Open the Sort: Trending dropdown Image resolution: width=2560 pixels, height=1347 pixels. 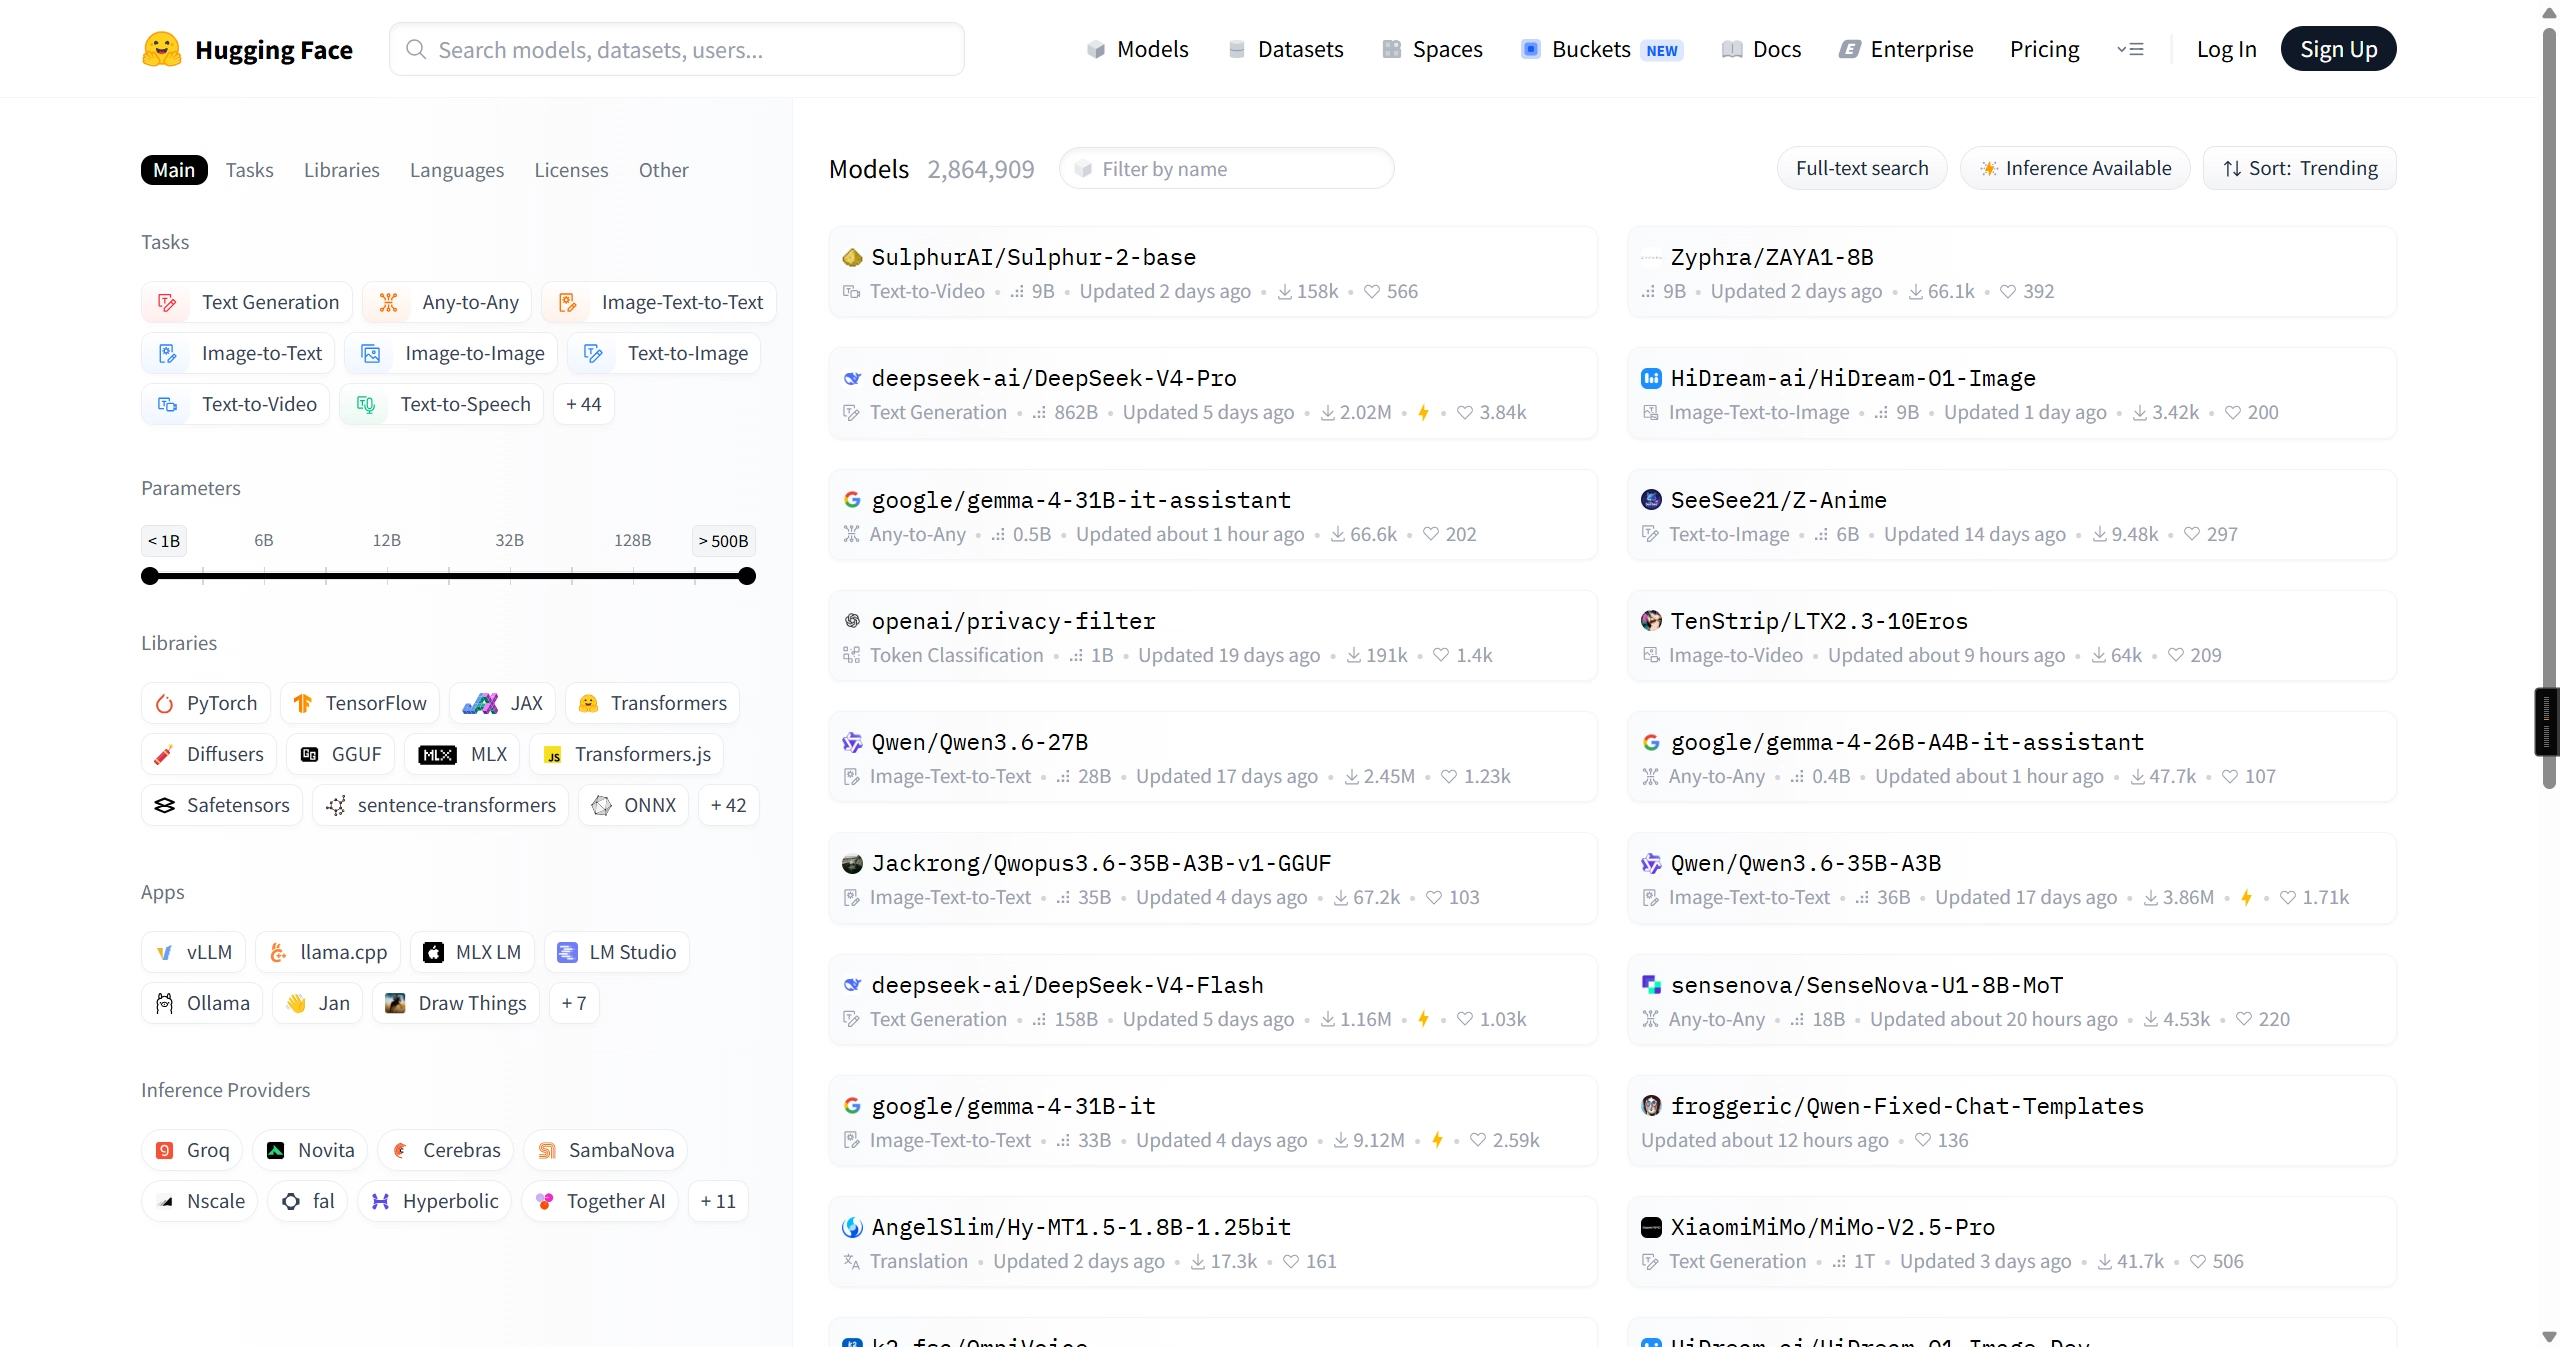pos(2300,168)
